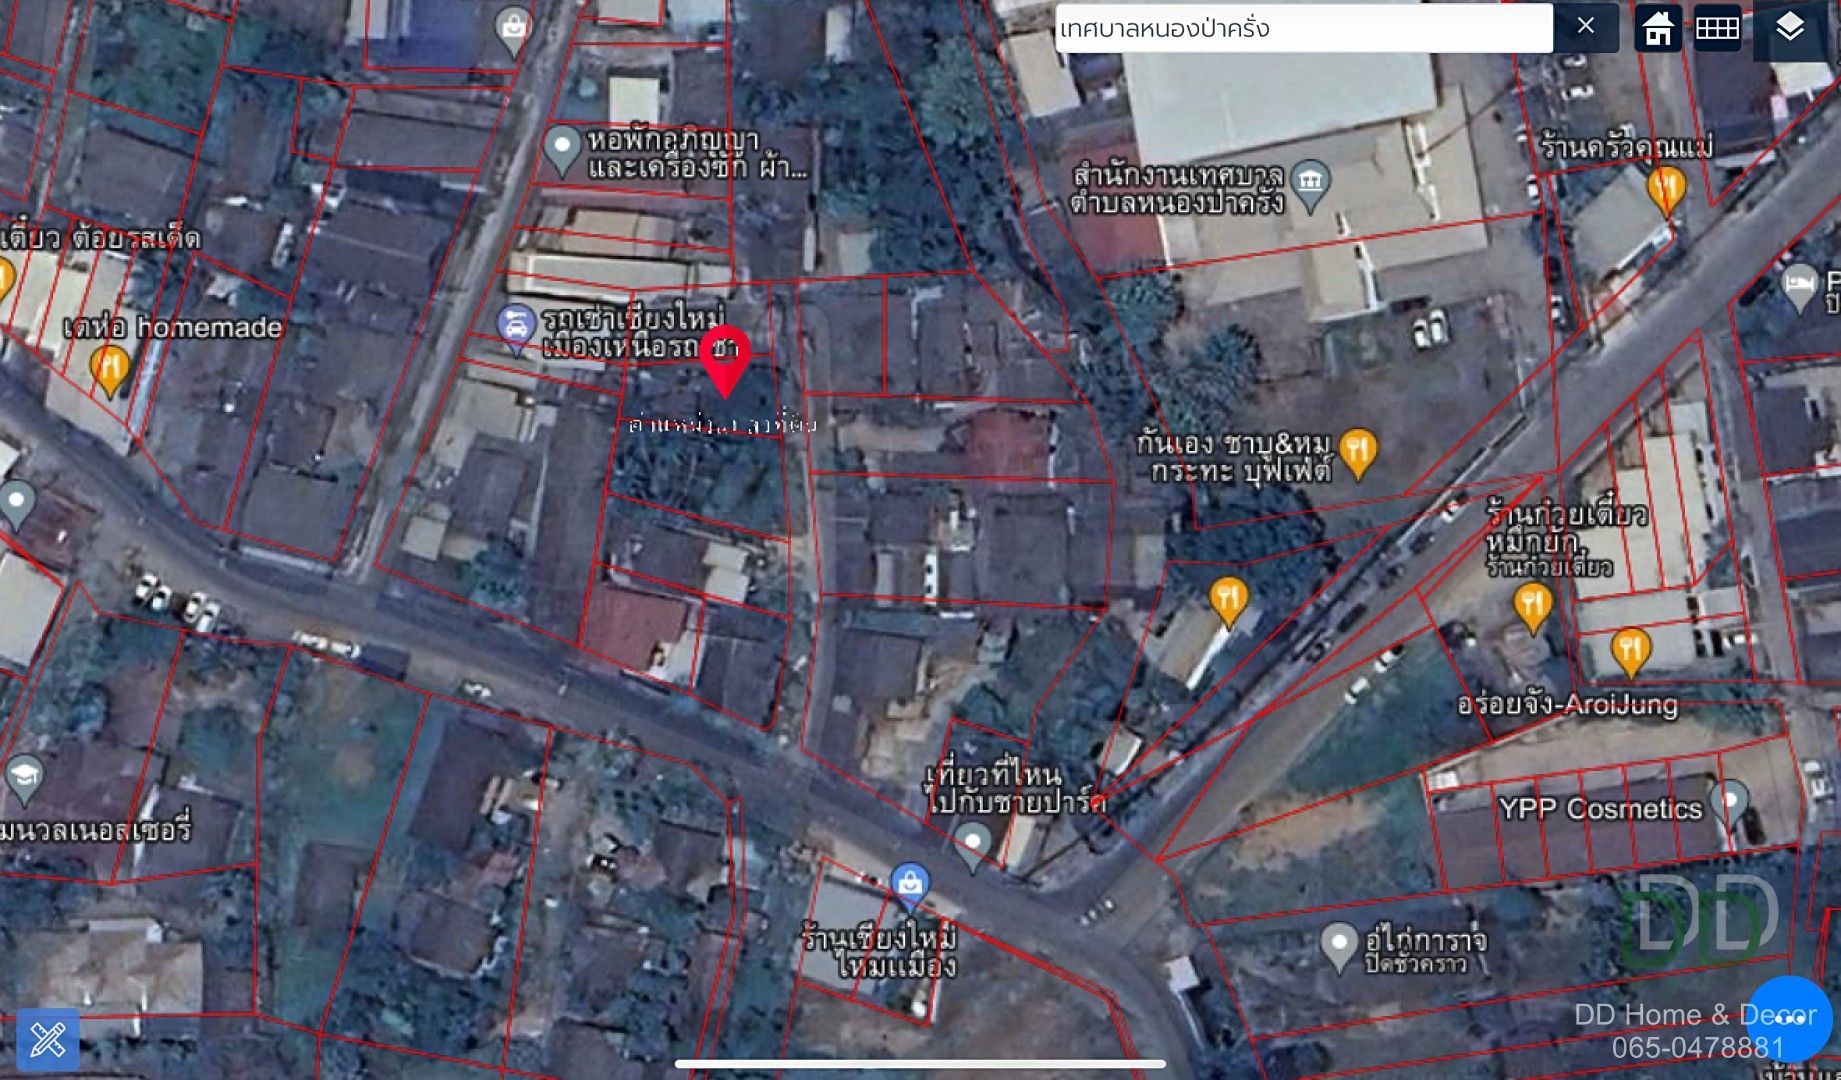Click the อร่อยจัง-AroiJung label
This screenshot has height=1080, width=1841.
click(x=1567, y=704)
